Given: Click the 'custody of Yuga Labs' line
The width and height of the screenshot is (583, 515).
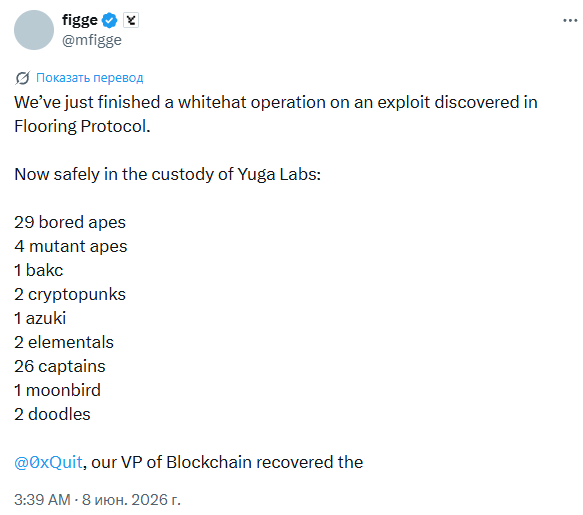Looking at the screenshot, I should (167, 174).
